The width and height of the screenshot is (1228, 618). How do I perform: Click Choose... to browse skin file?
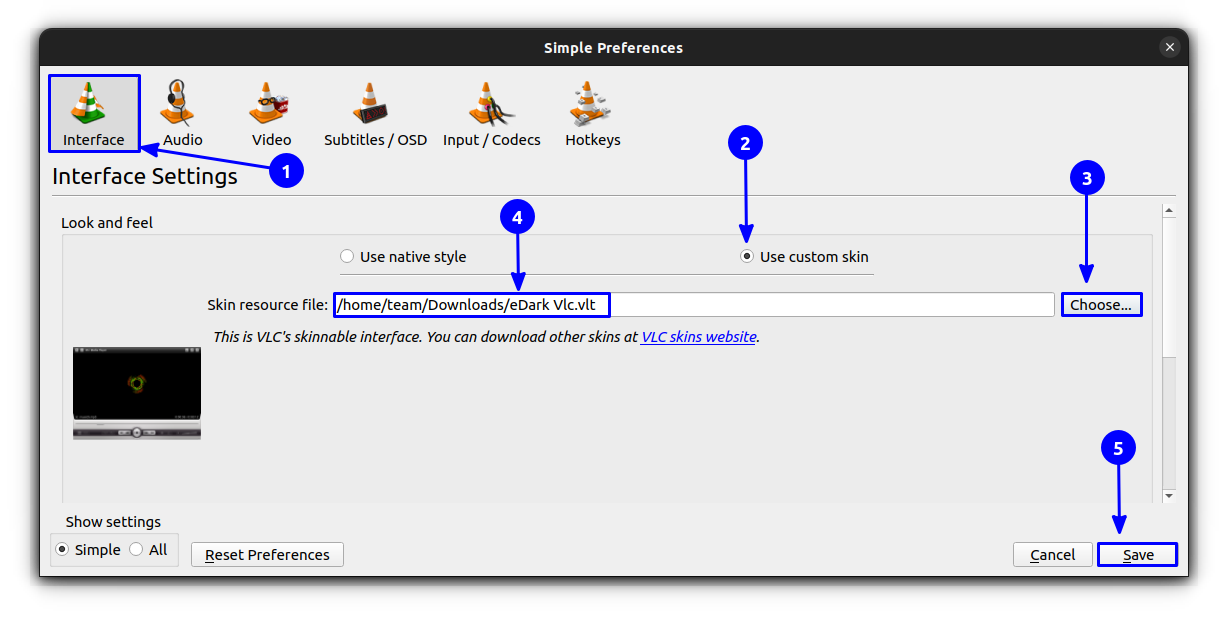(1101, 305)
